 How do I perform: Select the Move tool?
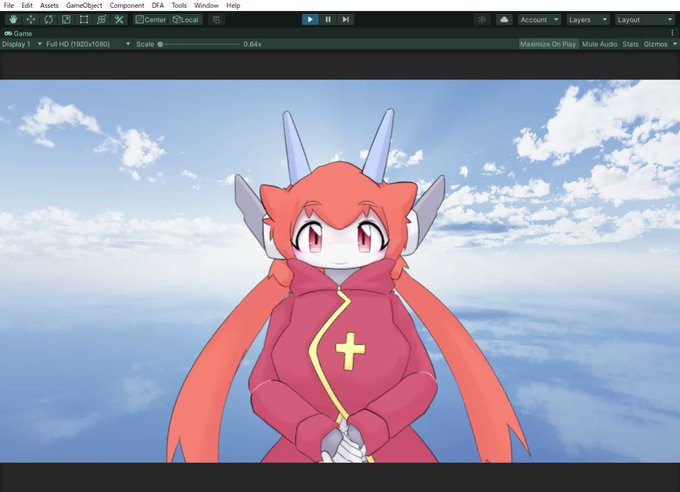point(30,20)
